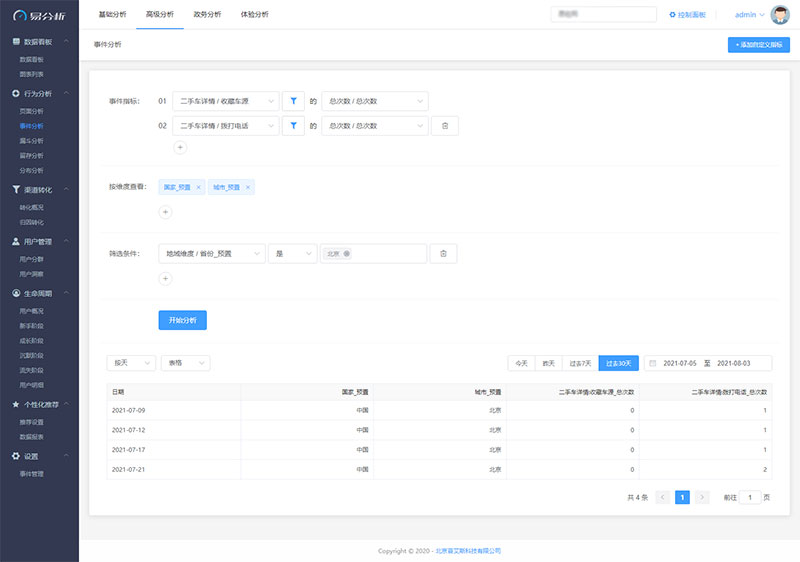Click the date range picker field
800x562 pixels.
(x=707, y=363)
